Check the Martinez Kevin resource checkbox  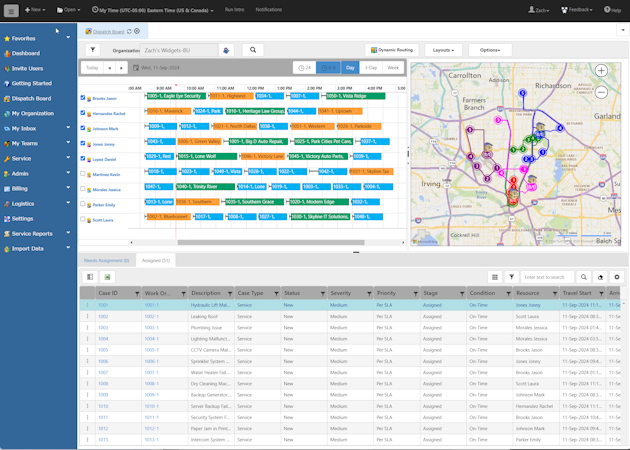pos(83,174)
